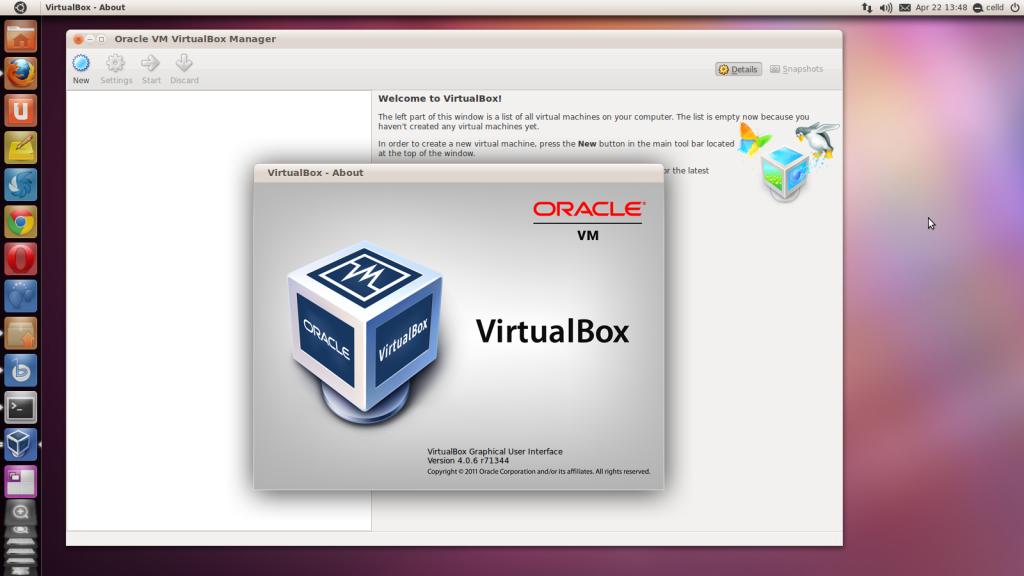1024x576 pixels.
Task: Open the Opera browser launcher icon
Action: coord(21,259)
